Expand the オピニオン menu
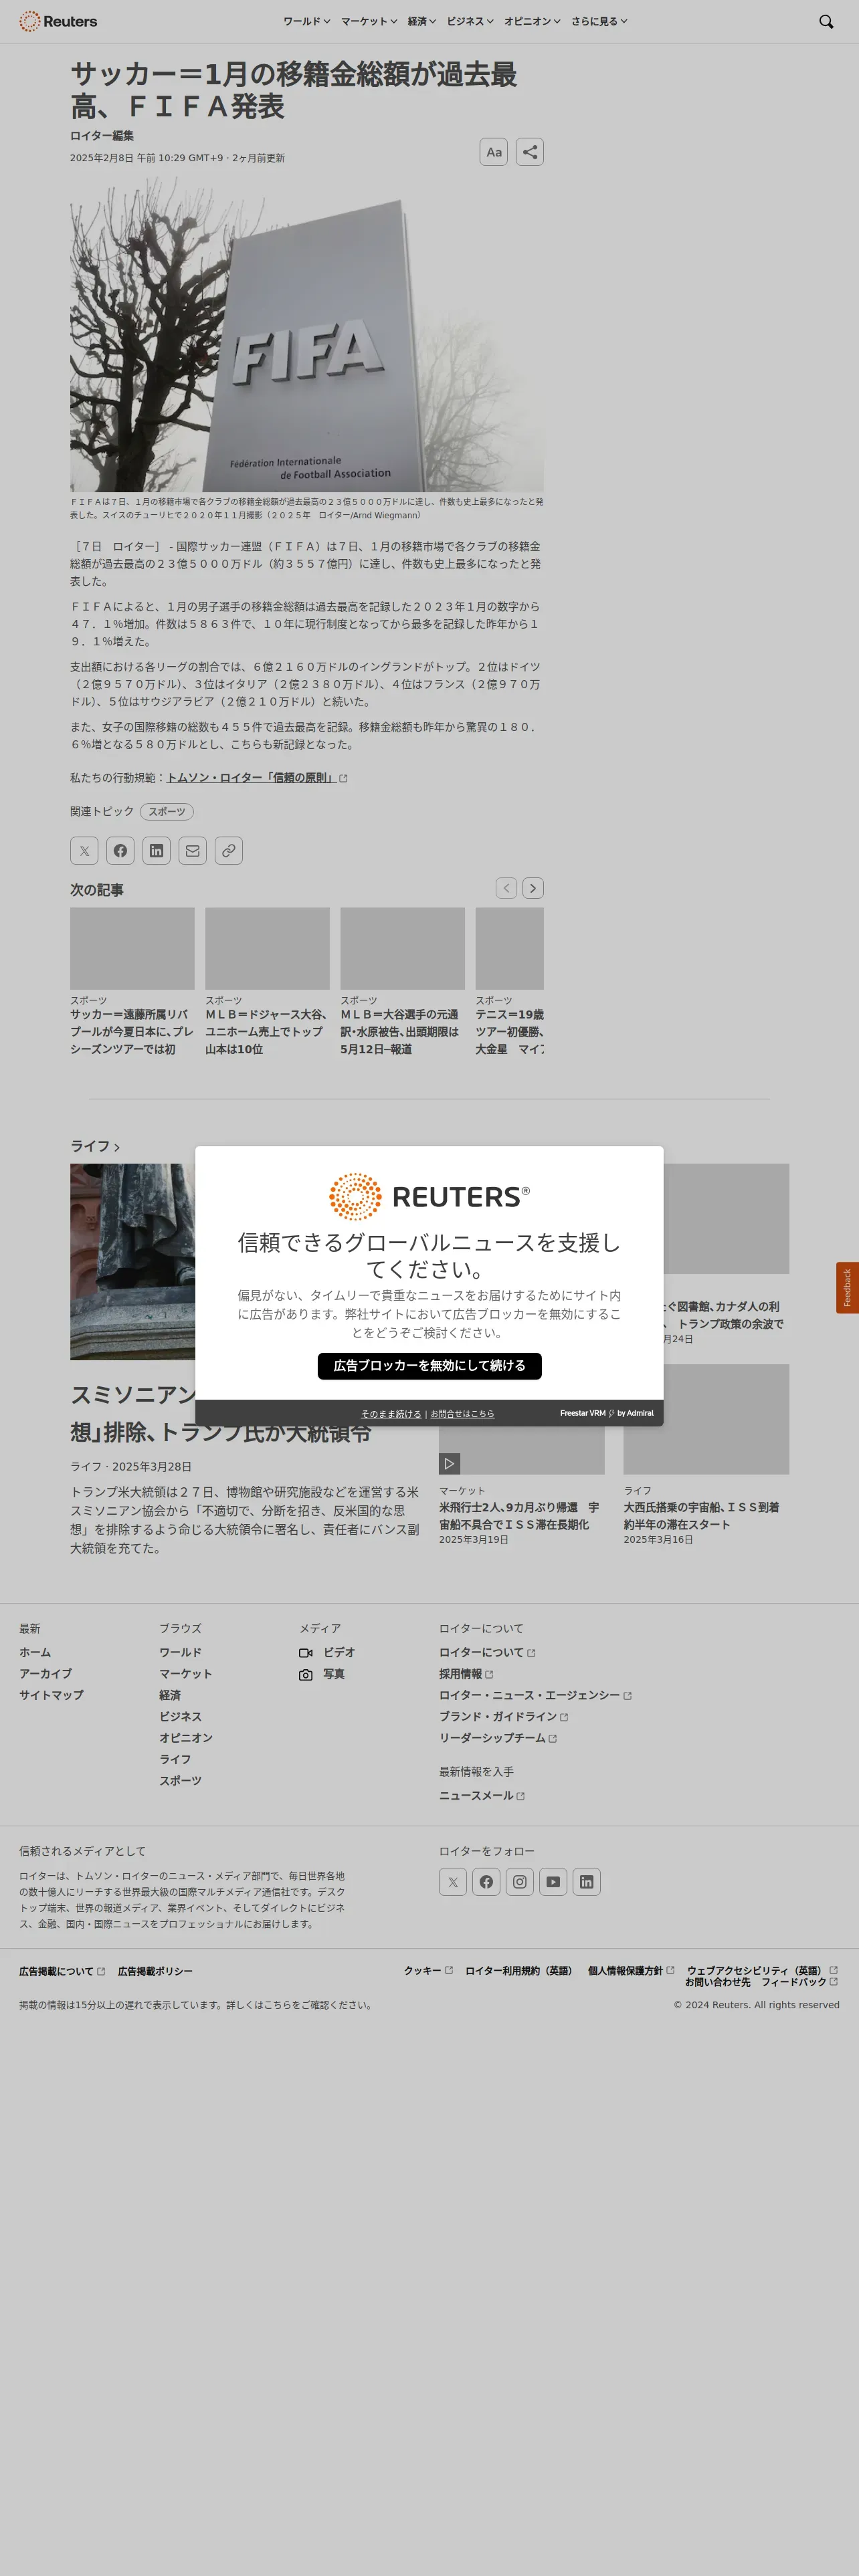The image size is (859, 2576). 532,21
